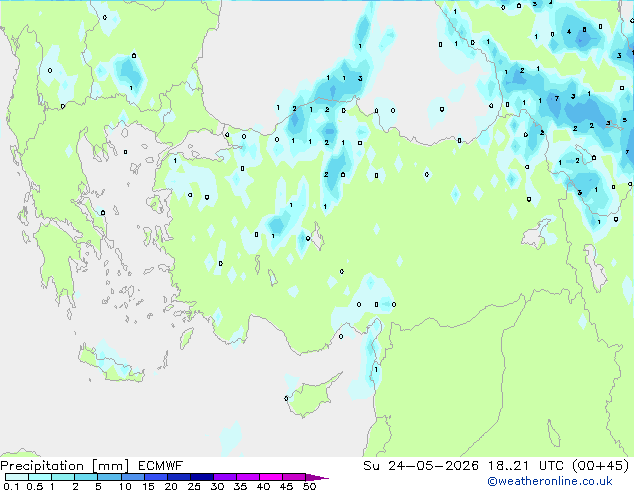Viewport: 634px width, 490px height.
Task: Select the legend value 0.5
Action: click(x=35, y=486)
